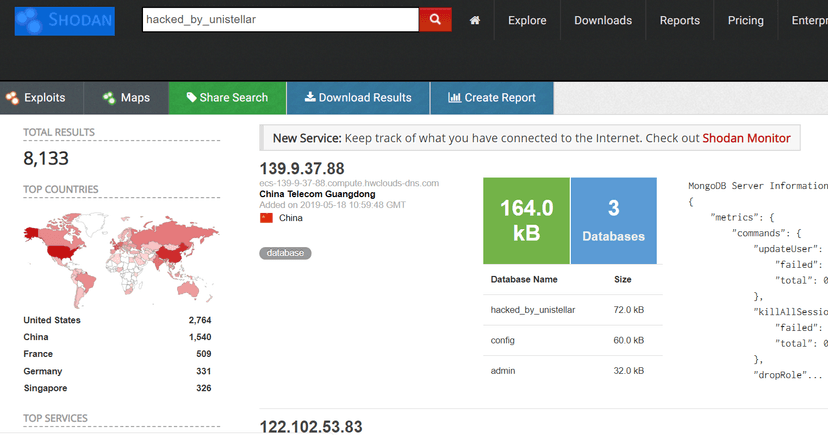
Task: Click the 32.0 kB size value
Action: click(628, 371)
